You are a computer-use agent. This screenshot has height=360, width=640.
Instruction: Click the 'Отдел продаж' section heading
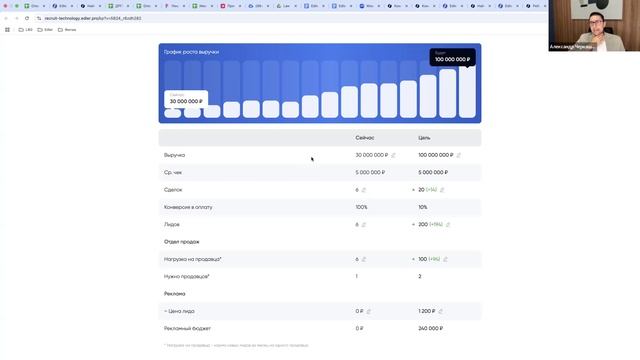point(182,242)
